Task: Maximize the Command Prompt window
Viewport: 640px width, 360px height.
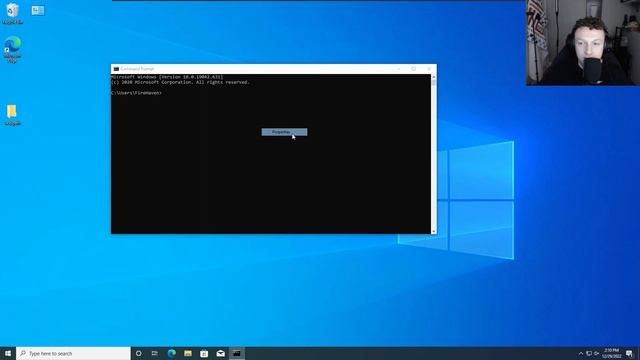Action: [x=413, y=69]
